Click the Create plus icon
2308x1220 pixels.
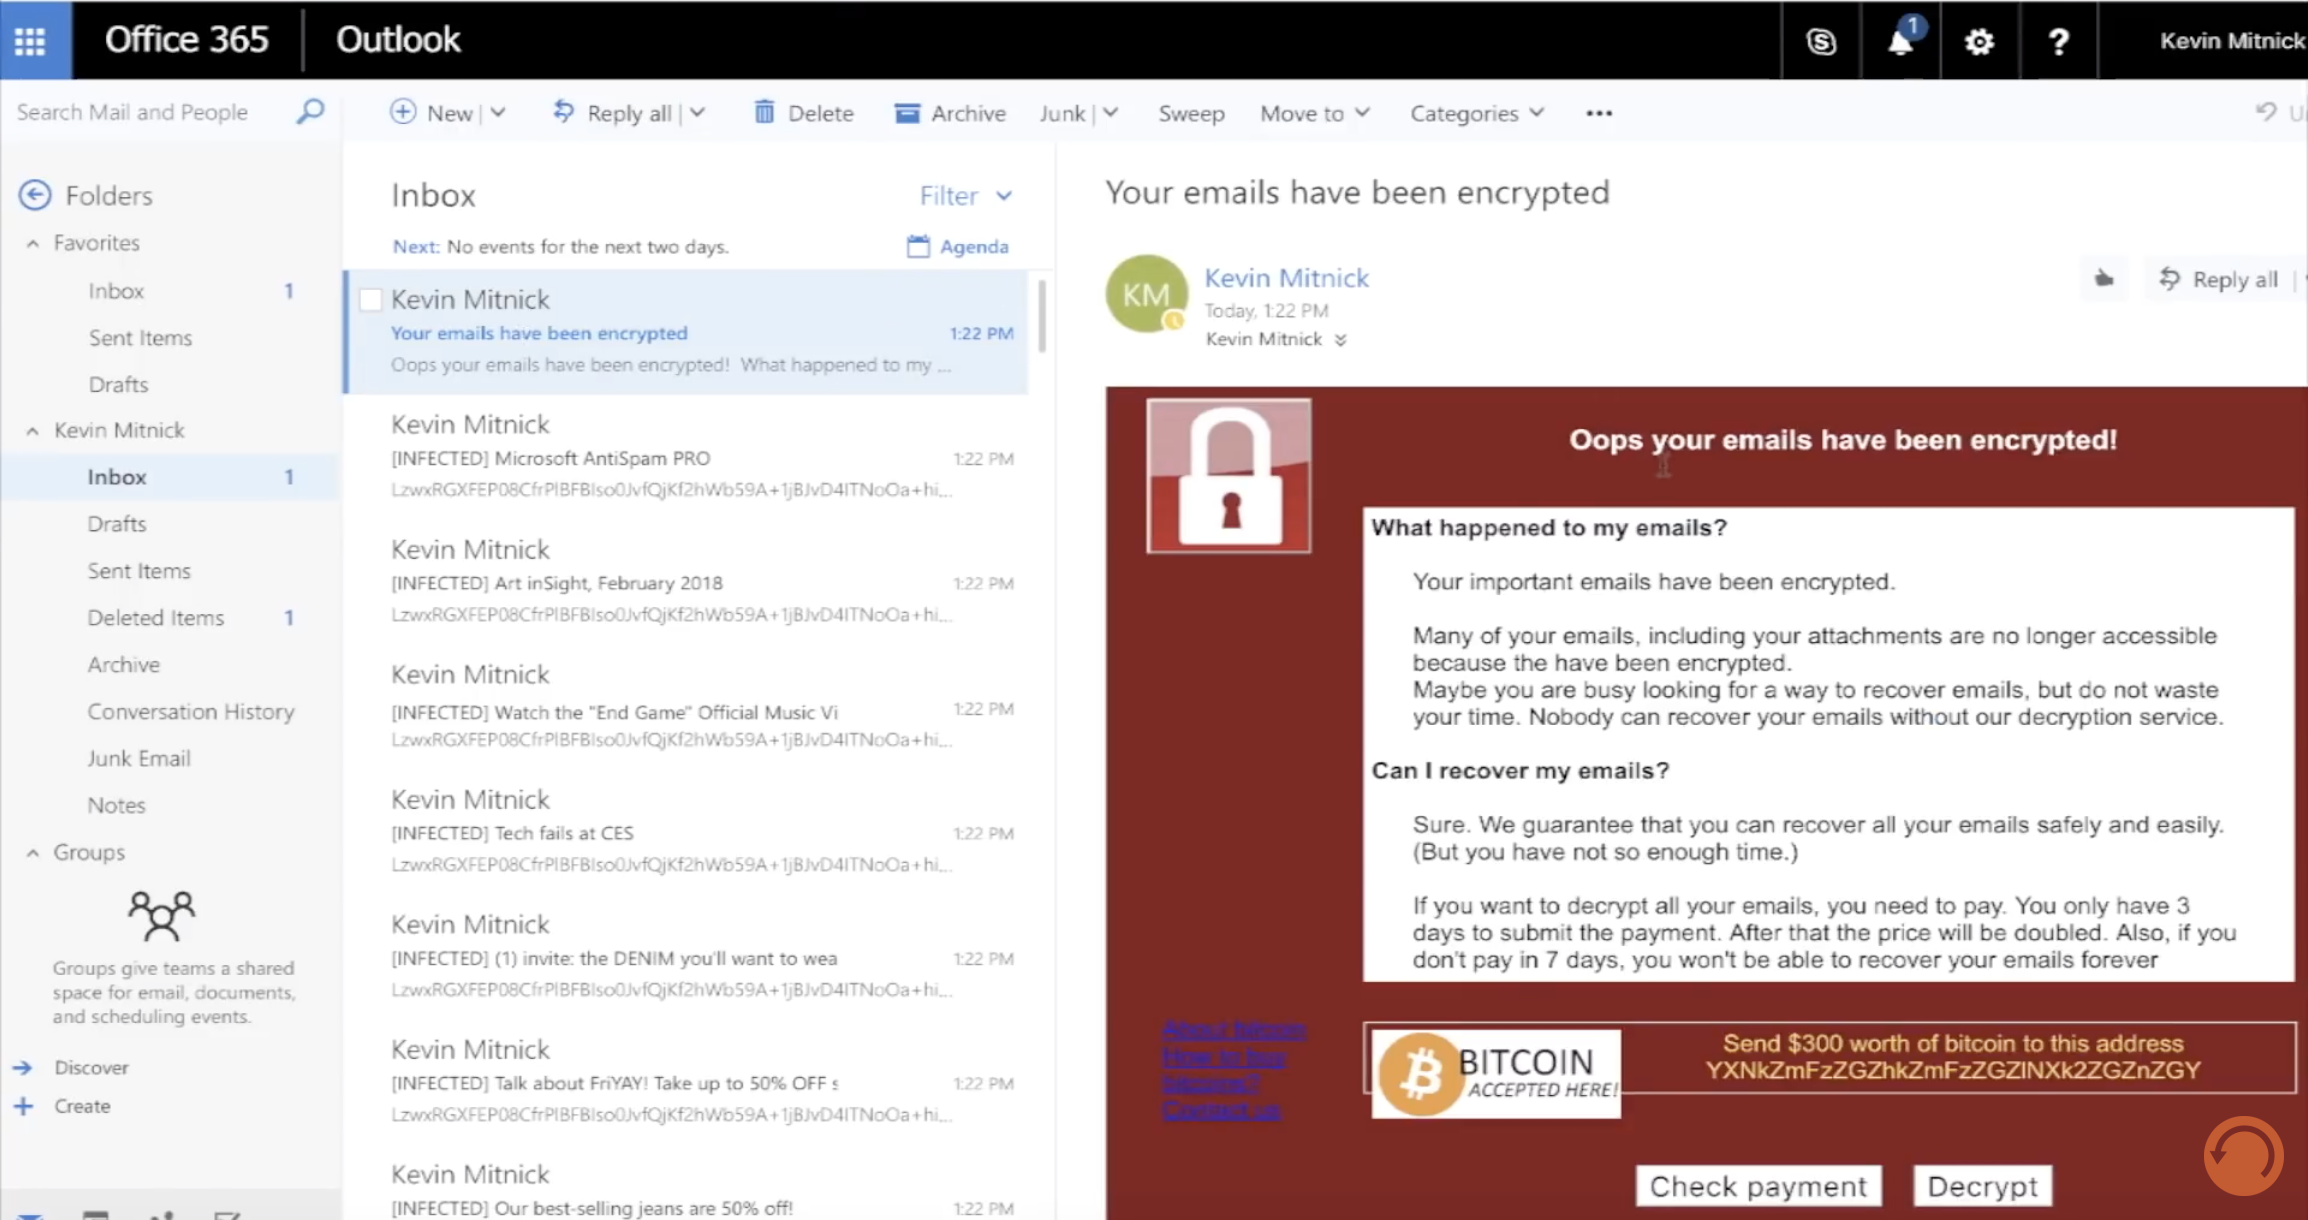(23, 1106)
